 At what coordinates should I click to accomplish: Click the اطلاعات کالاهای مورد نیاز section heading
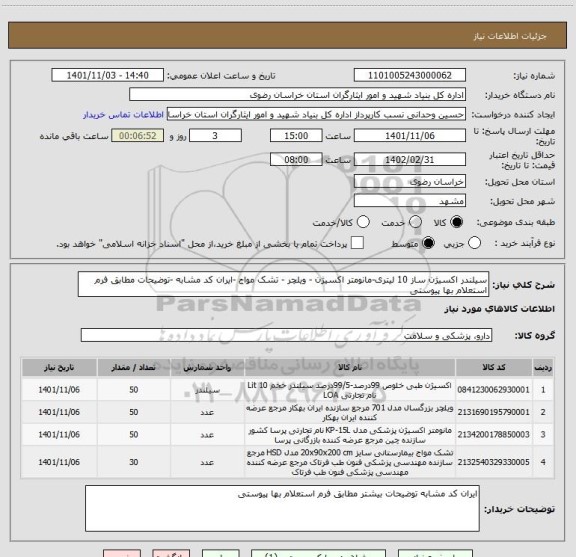500,309
